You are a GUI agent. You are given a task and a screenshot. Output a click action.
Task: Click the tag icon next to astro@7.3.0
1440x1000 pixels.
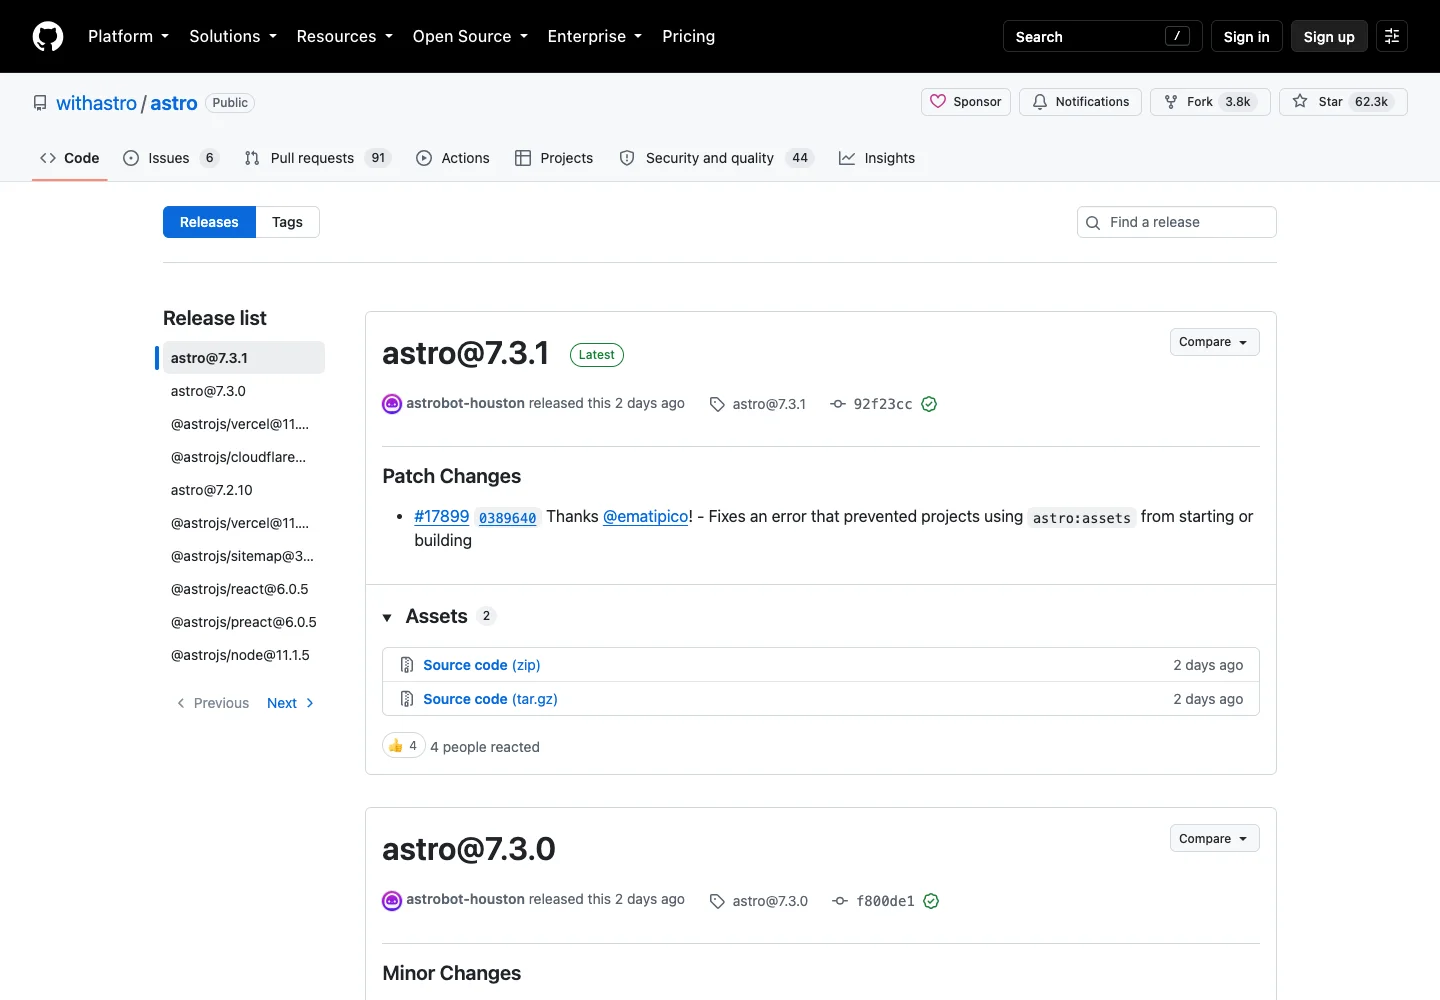click(x=717, y=901)
